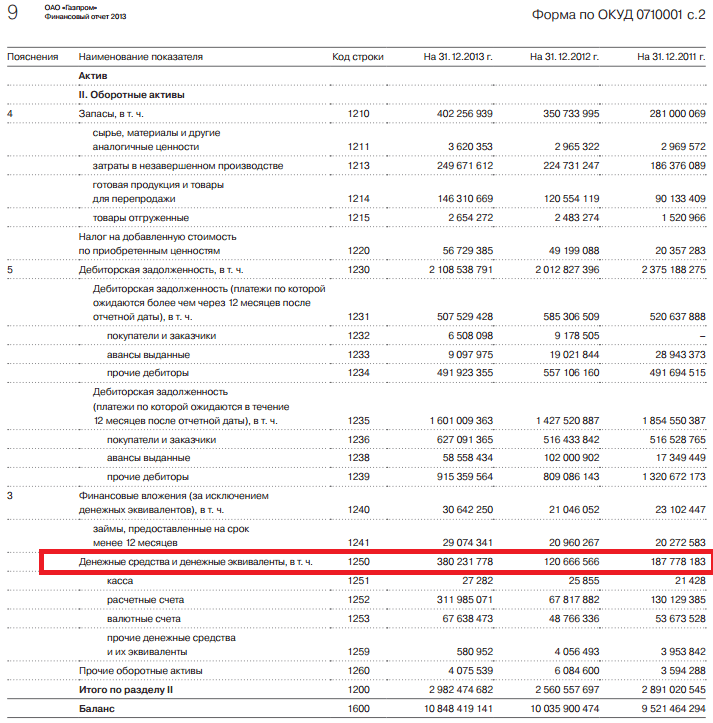Click the 'Пояснения' column header
This screenshot has height=723, width=713.
[32, 57]
